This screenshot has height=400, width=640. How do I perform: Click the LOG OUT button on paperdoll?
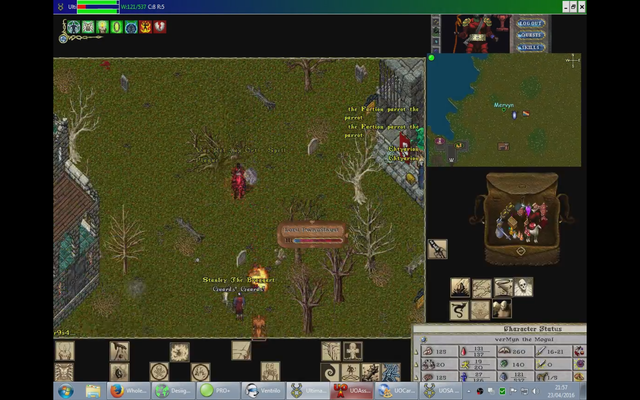click(531, 23)
